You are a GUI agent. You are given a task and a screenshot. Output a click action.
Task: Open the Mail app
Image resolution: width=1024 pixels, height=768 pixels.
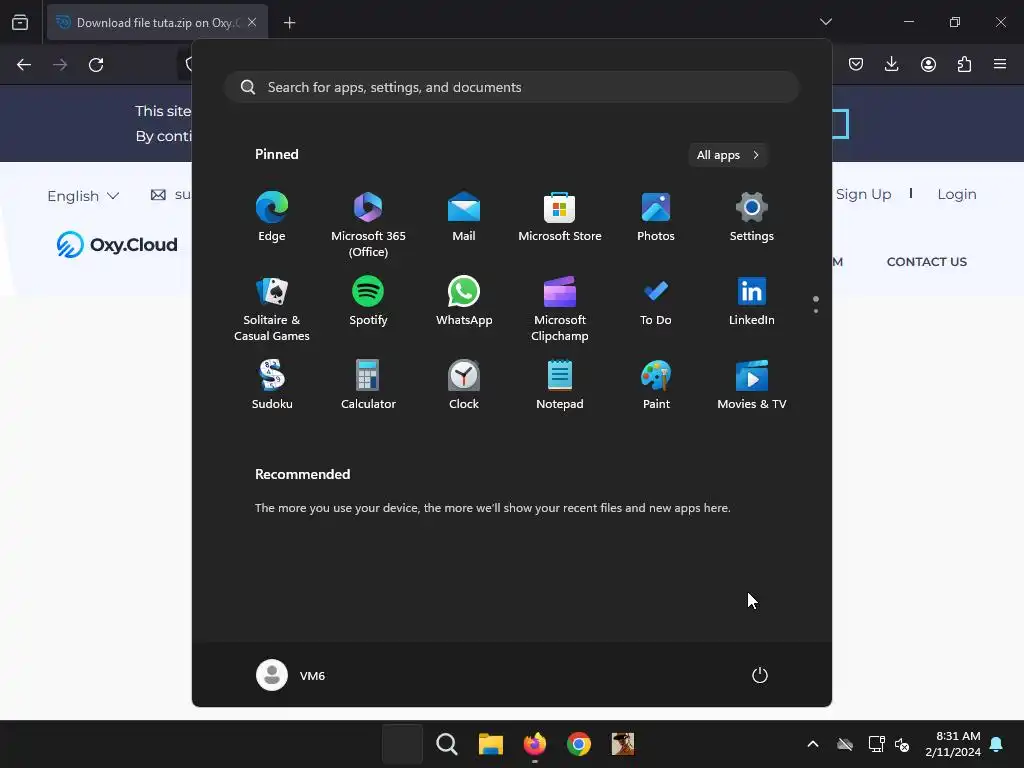tap(464, 216)
